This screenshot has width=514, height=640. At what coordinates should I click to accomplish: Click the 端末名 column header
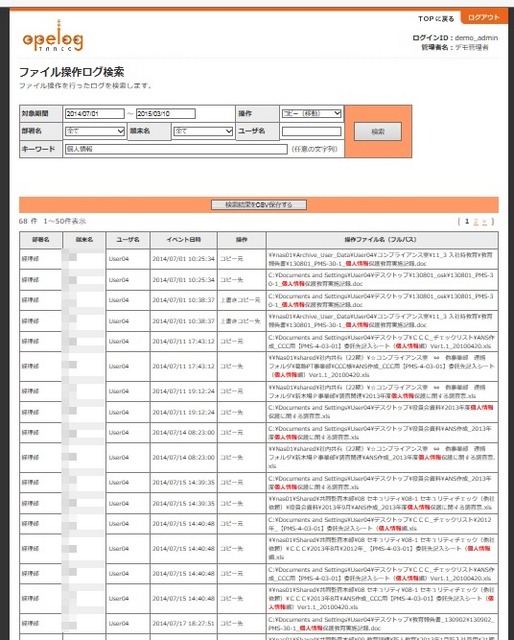coord(84,240)
